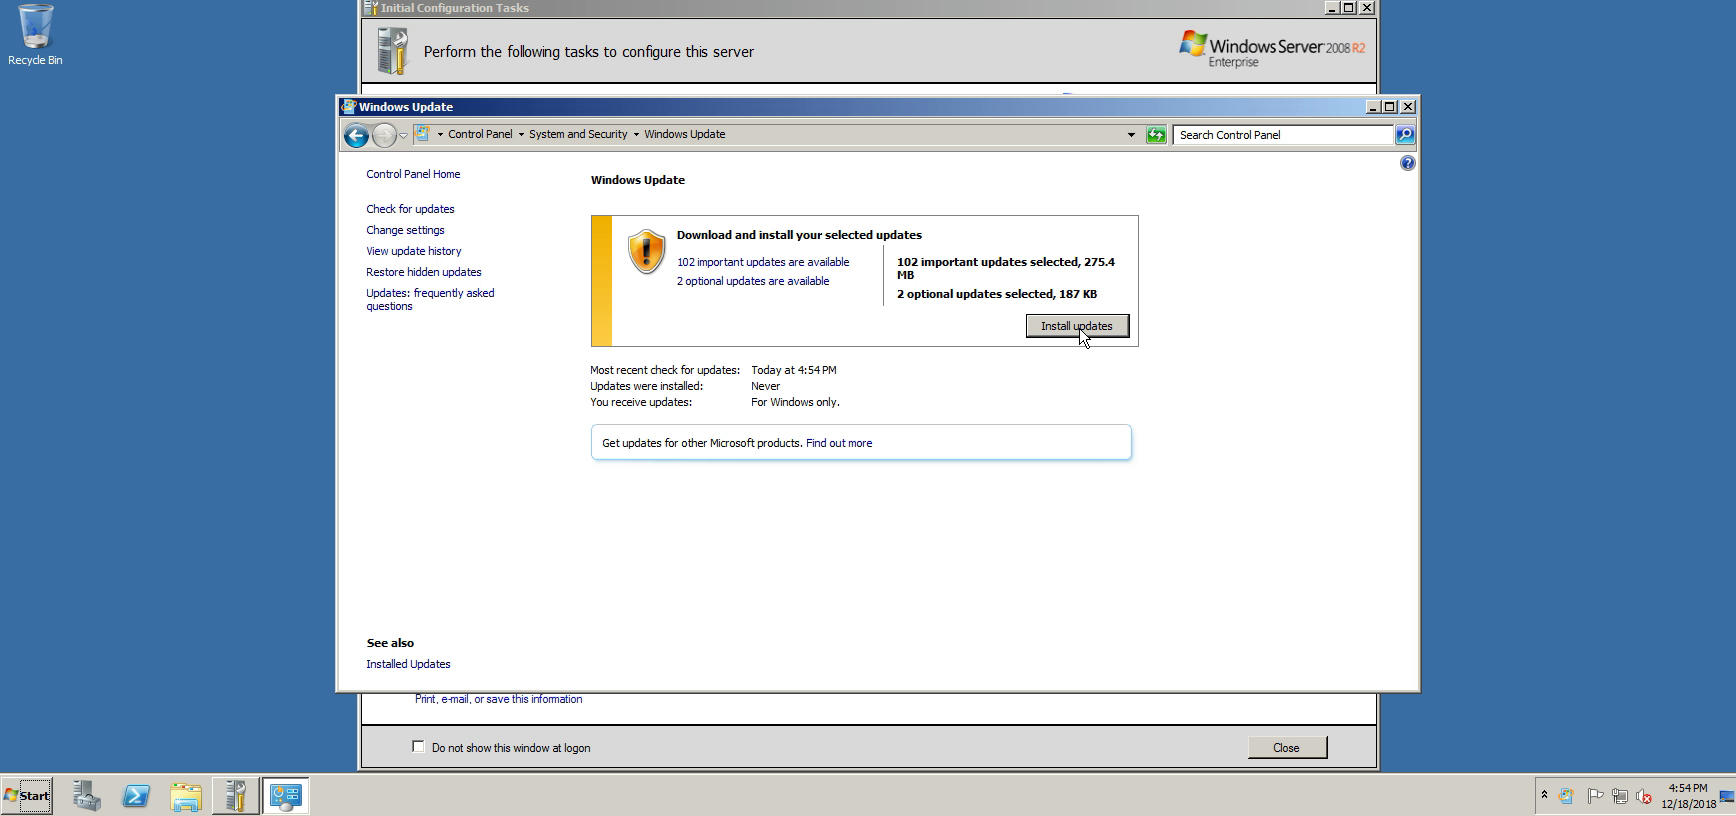Image resolution: width=1736 pixels, height=816 pixels.
Task: Open recent pages dropdown arrow
Action: coord(403,135)
